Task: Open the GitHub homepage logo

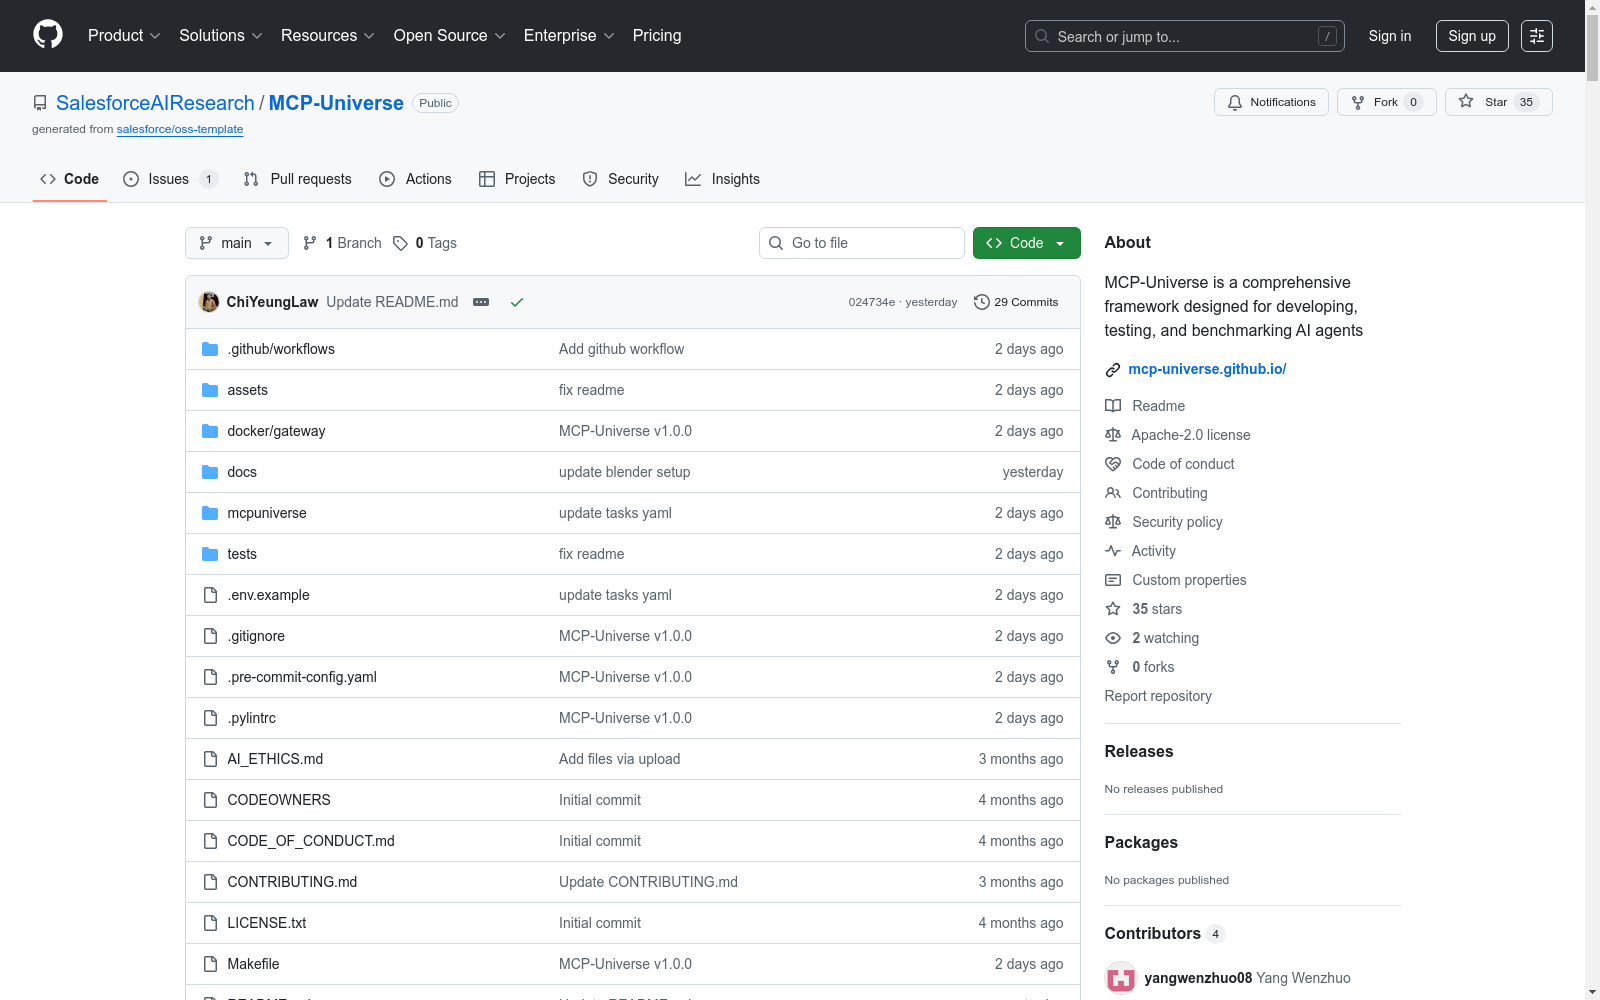Action: click(x=48, y=35)
